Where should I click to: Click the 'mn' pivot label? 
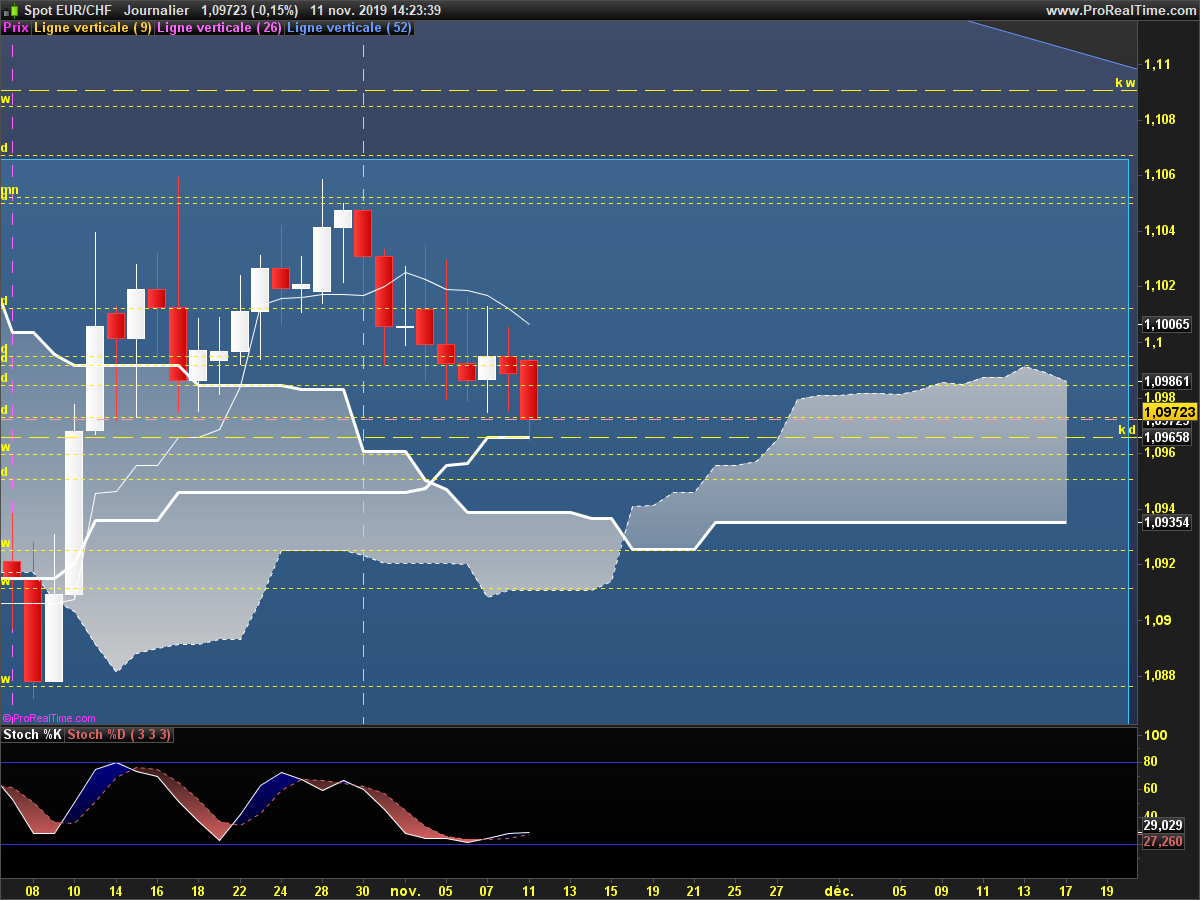click(8, 189)
